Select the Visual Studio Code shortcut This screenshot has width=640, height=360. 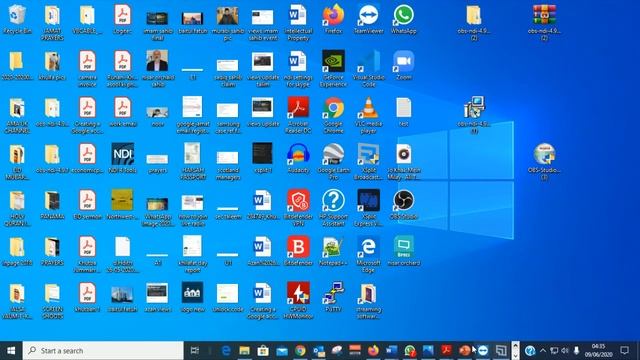point(368,68)
